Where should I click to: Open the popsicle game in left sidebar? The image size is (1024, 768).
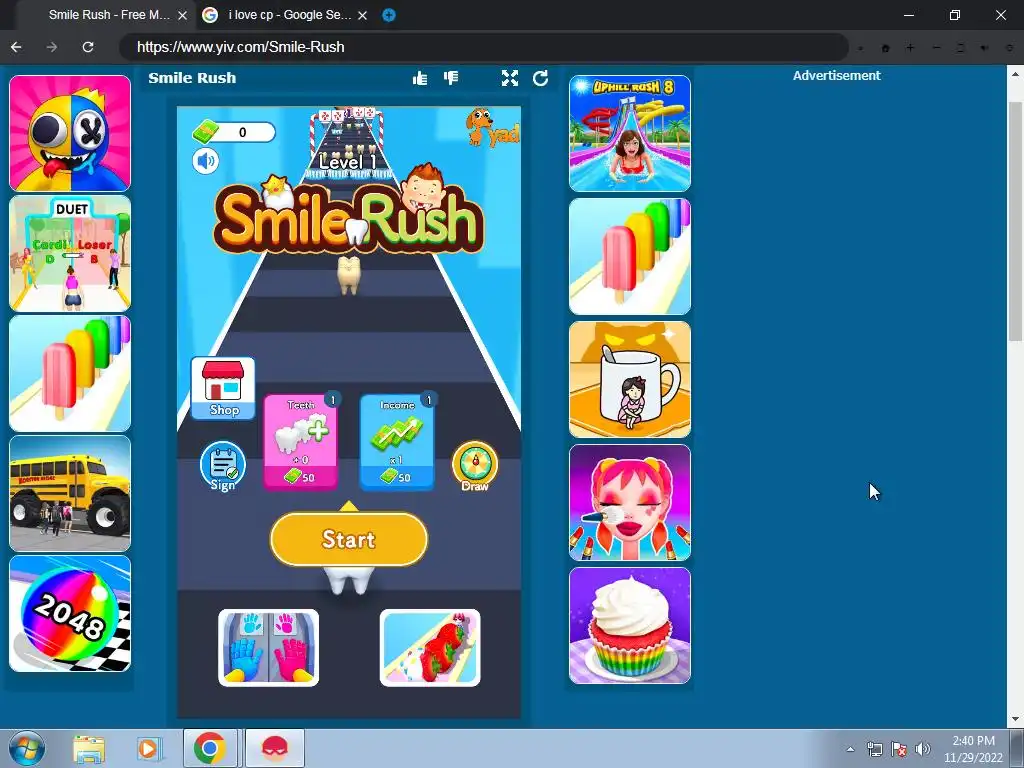tap(70, 374)
